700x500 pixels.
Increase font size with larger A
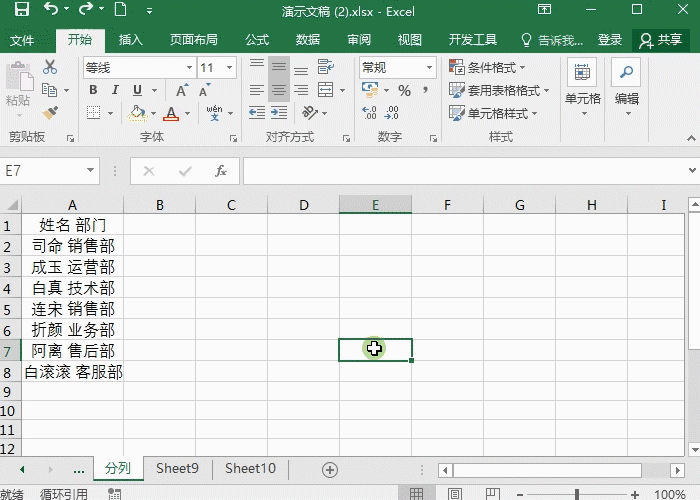click(x=182, y=91)
